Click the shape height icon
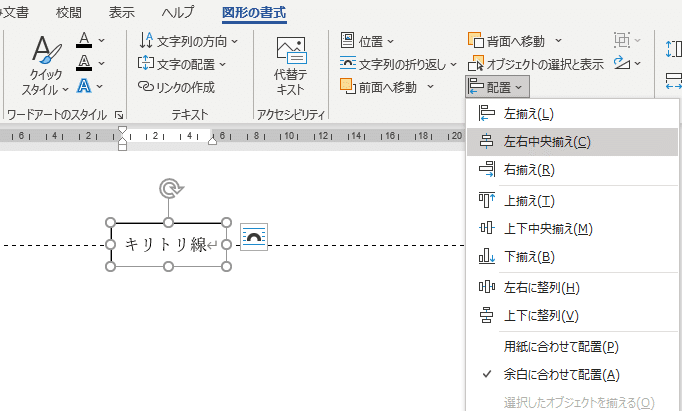The image size is (682, 411). [673, 49]
